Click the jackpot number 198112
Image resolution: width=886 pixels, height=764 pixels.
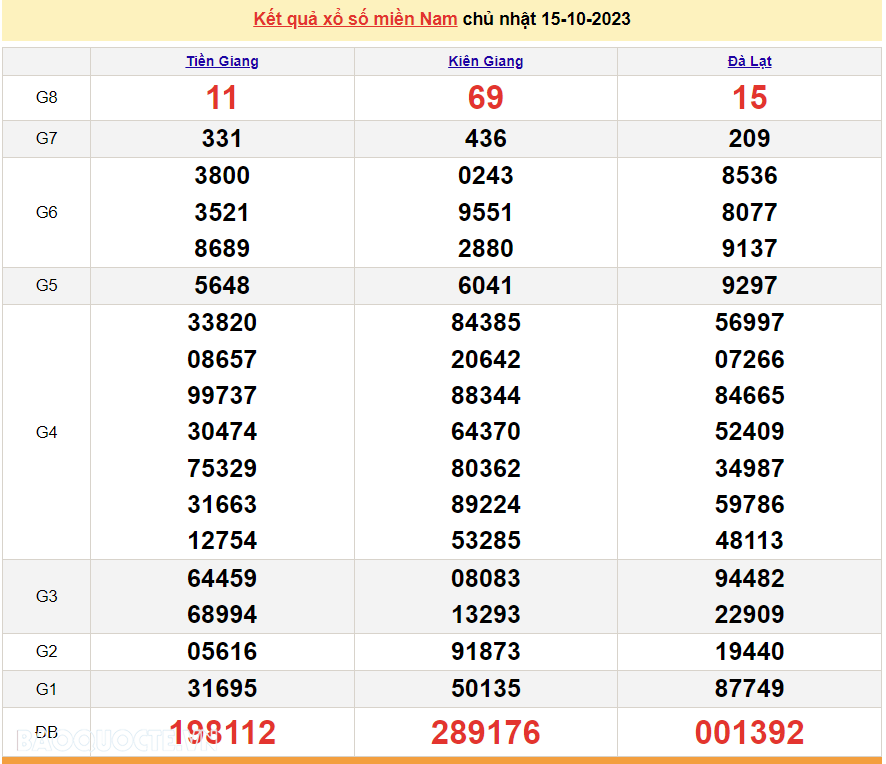[222, 731]
